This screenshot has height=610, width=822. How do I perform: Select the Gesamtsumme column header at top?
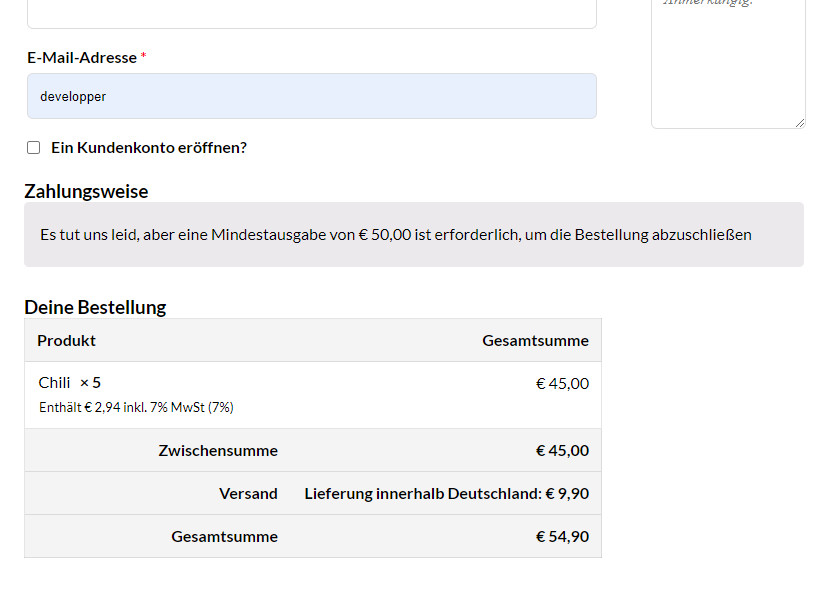(535, 340)
